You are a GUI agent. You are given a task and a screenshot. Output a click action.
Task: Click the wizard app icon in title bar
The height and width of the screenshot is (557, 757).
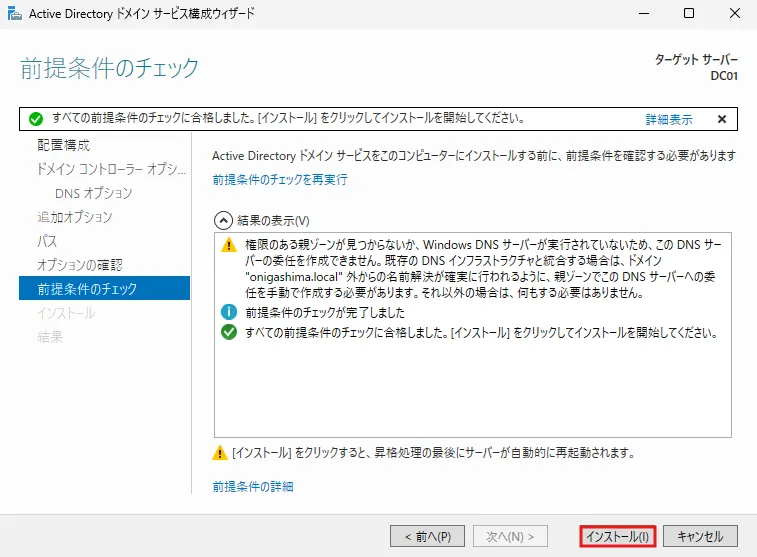(14, 14)
